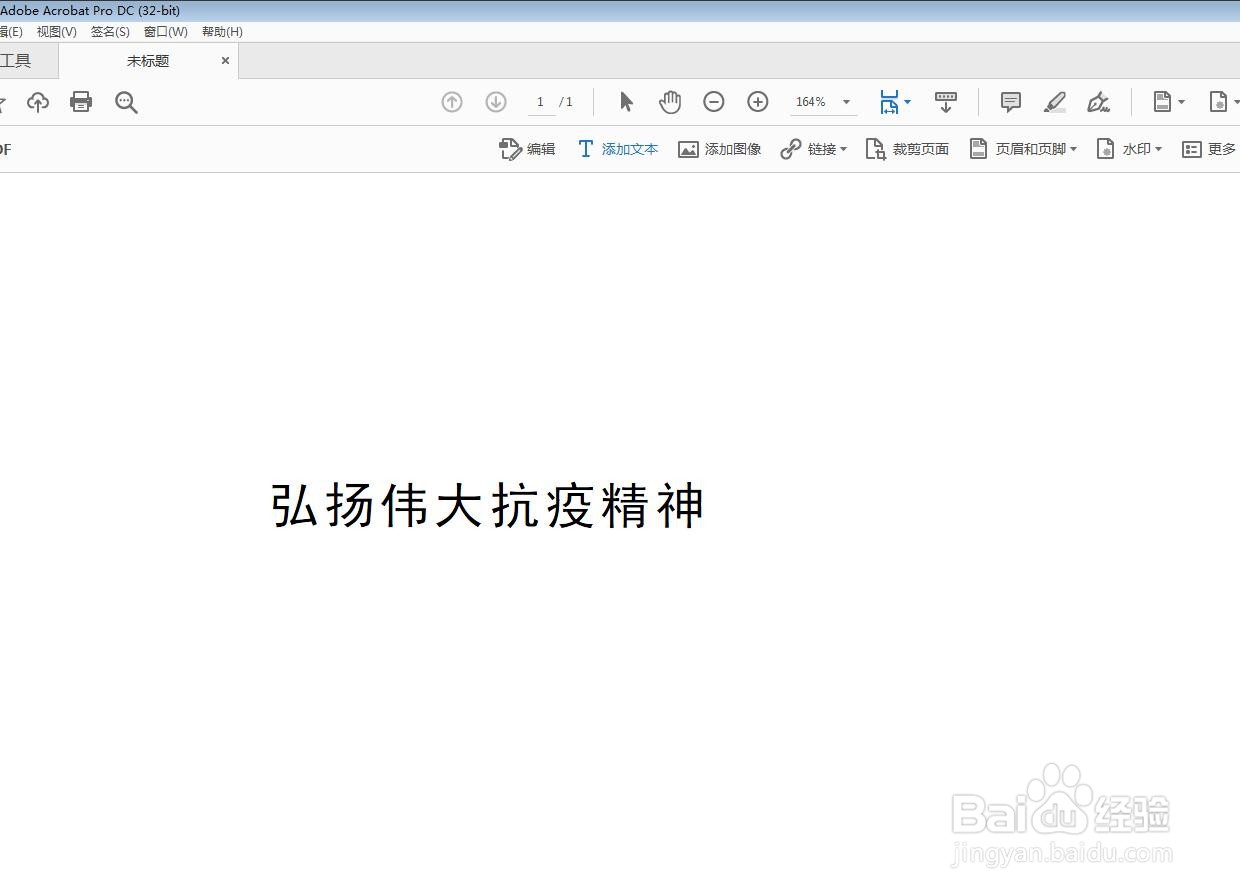
Task: Choose the selection arrow tool
Action: (x=627, y=102)
